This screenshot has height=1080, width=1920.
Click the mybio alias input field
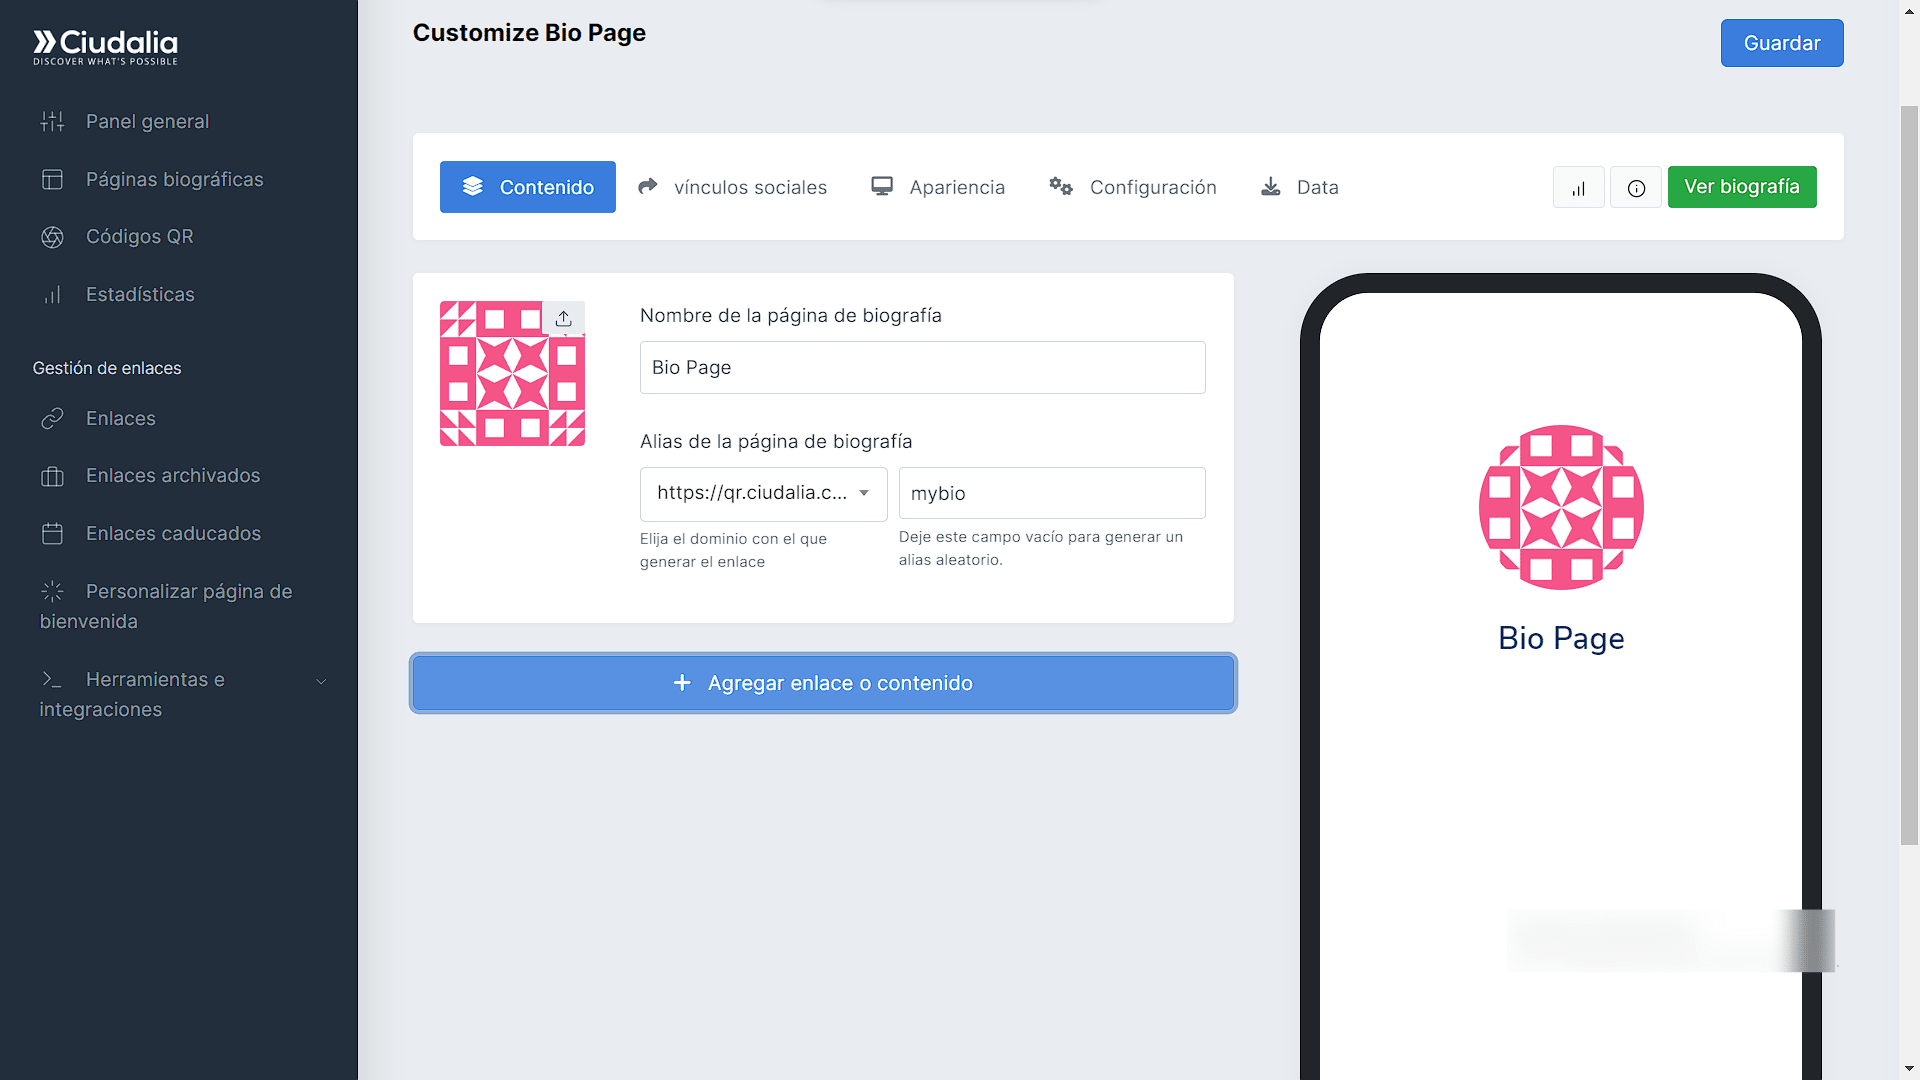(x=1052, y=493)
